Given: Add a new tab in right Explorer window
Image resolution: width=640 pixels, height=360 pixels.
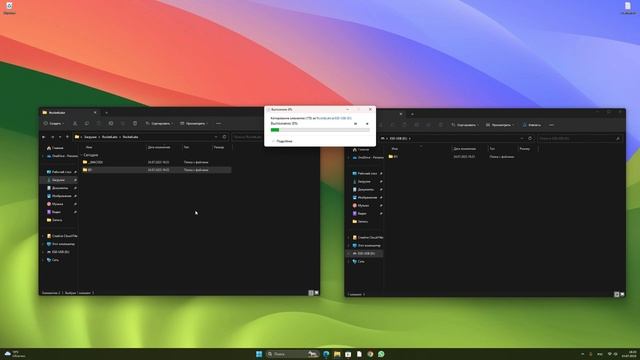Looking at the screenshot, I should (x=412, y=114).
